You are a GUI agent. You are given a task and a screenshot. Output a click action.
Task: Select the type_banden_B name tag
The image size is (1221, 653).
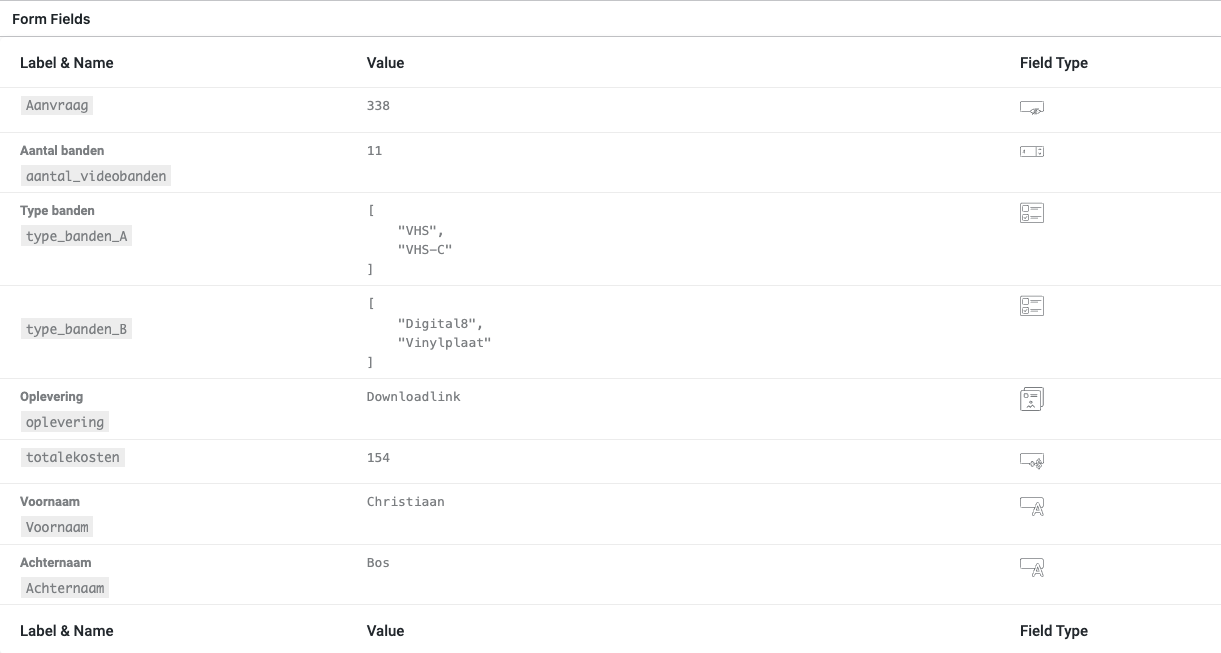[77, 329]
